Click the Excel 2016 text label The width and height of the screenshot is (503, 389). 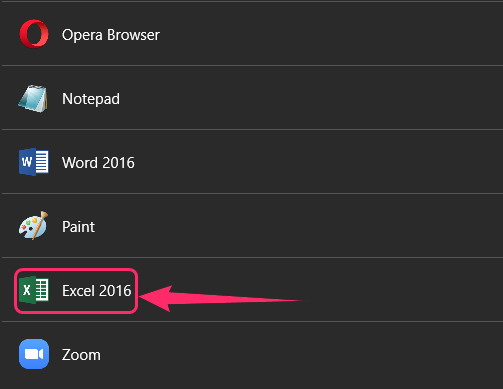click(97, 291)
